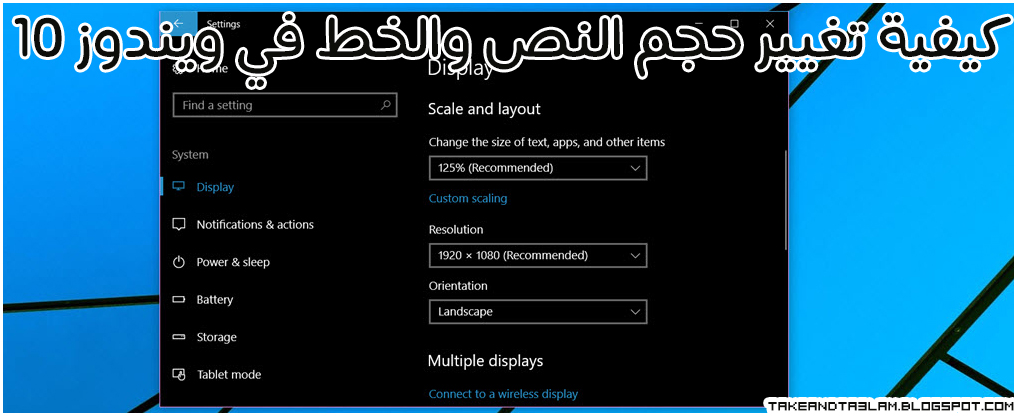The width and height of the screenshot is (1017, 416).
Task: Click the Display monitor icon
Action: (x=178, y=187)
